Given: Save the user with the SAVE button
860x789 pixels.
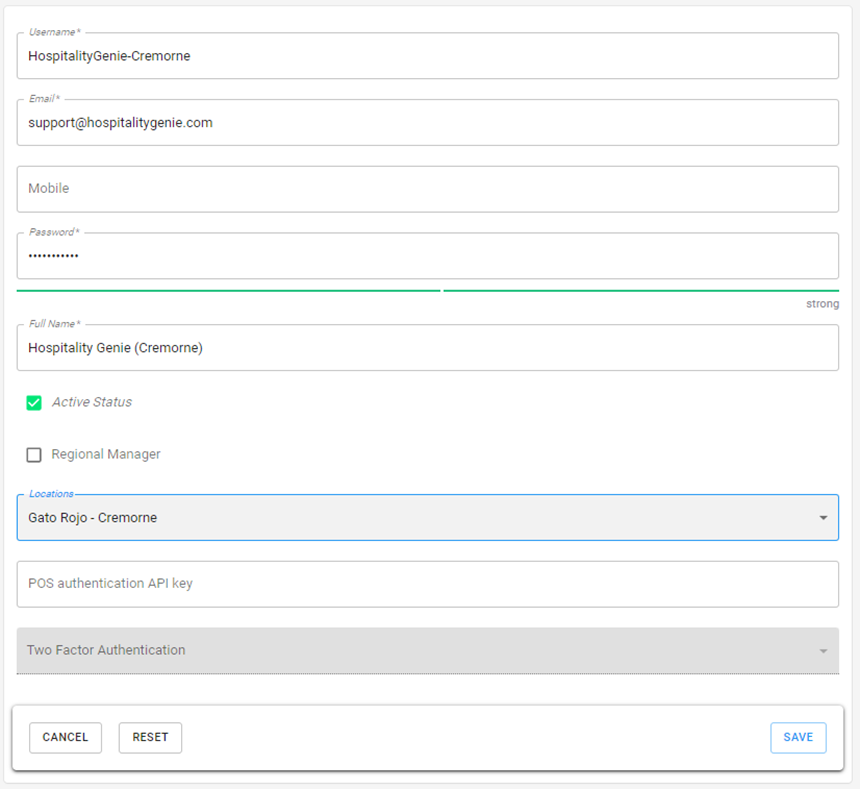Looking at the screenshot, I should 798,737.
